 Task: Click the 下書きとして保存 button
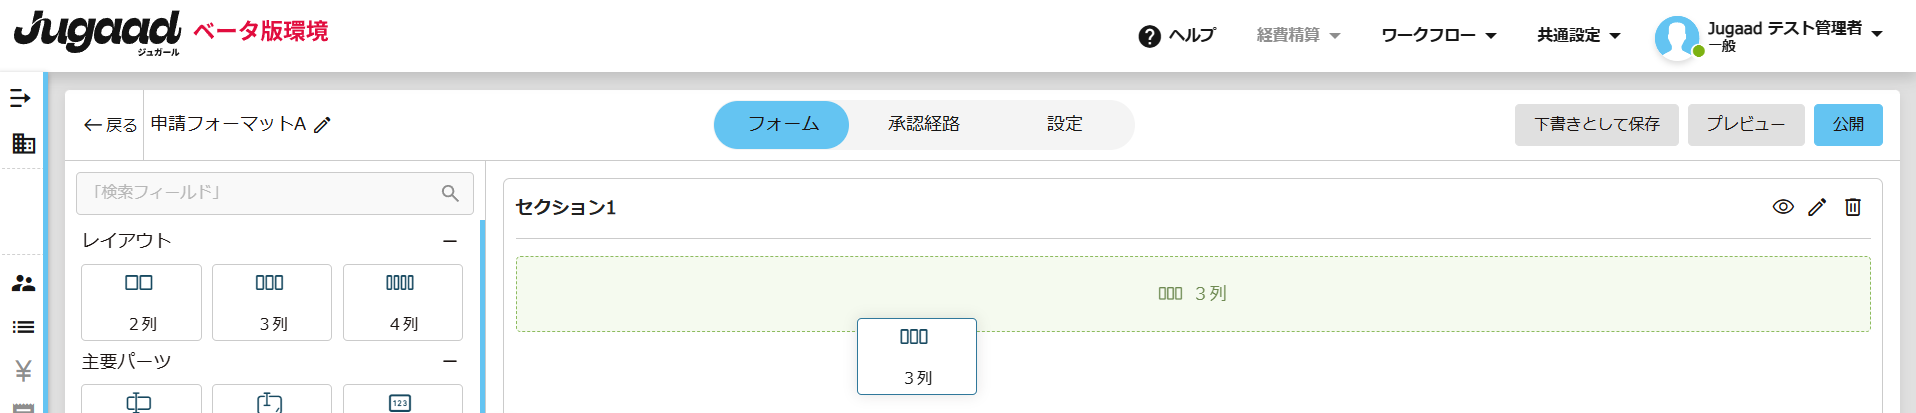[x=1596, y=125]
